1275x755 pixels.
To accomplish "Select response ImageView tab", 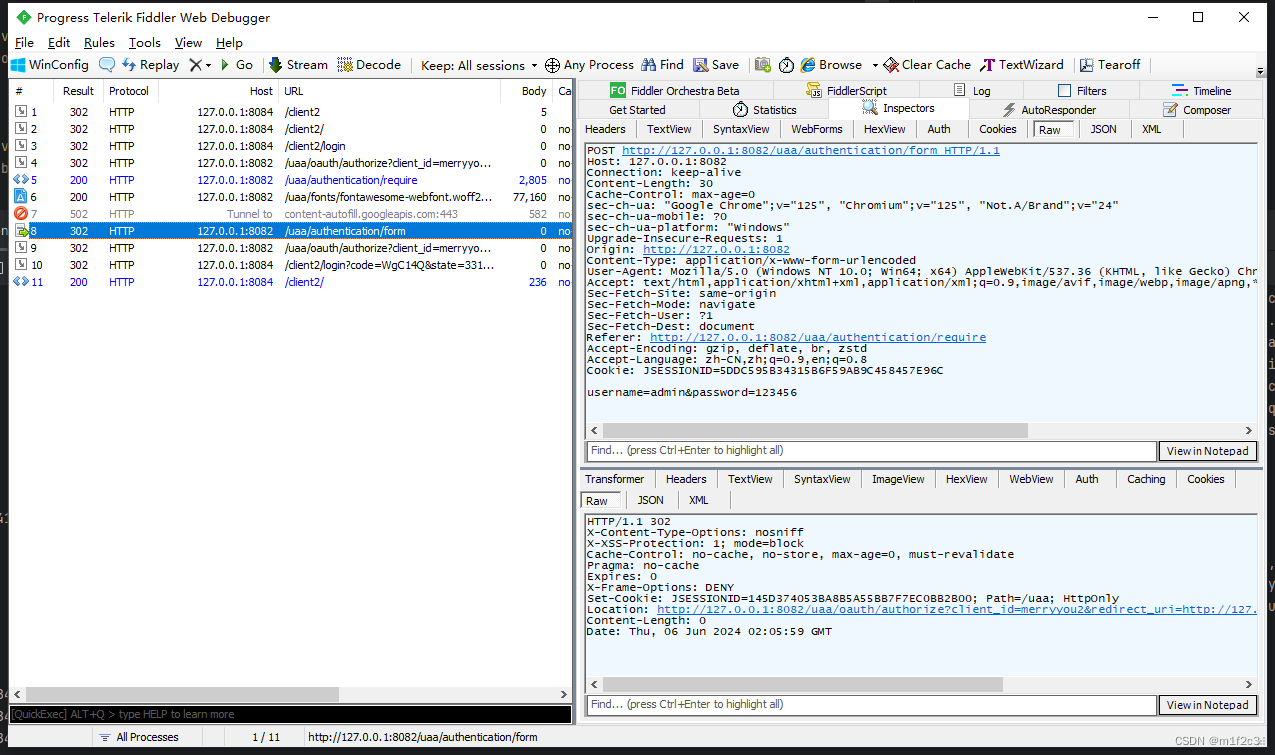I will click(898, 479).
